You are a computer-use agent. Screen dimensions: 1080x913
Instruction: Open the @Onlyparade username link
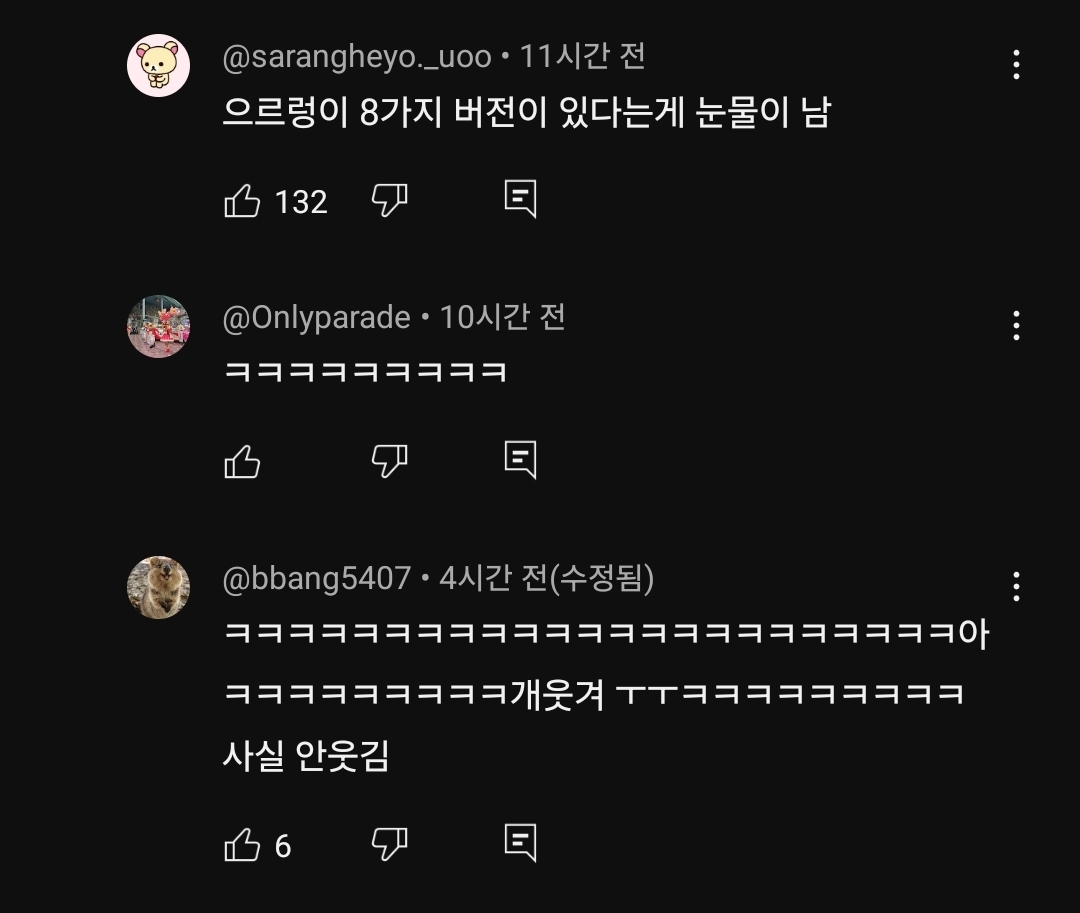tap(316, 317)
